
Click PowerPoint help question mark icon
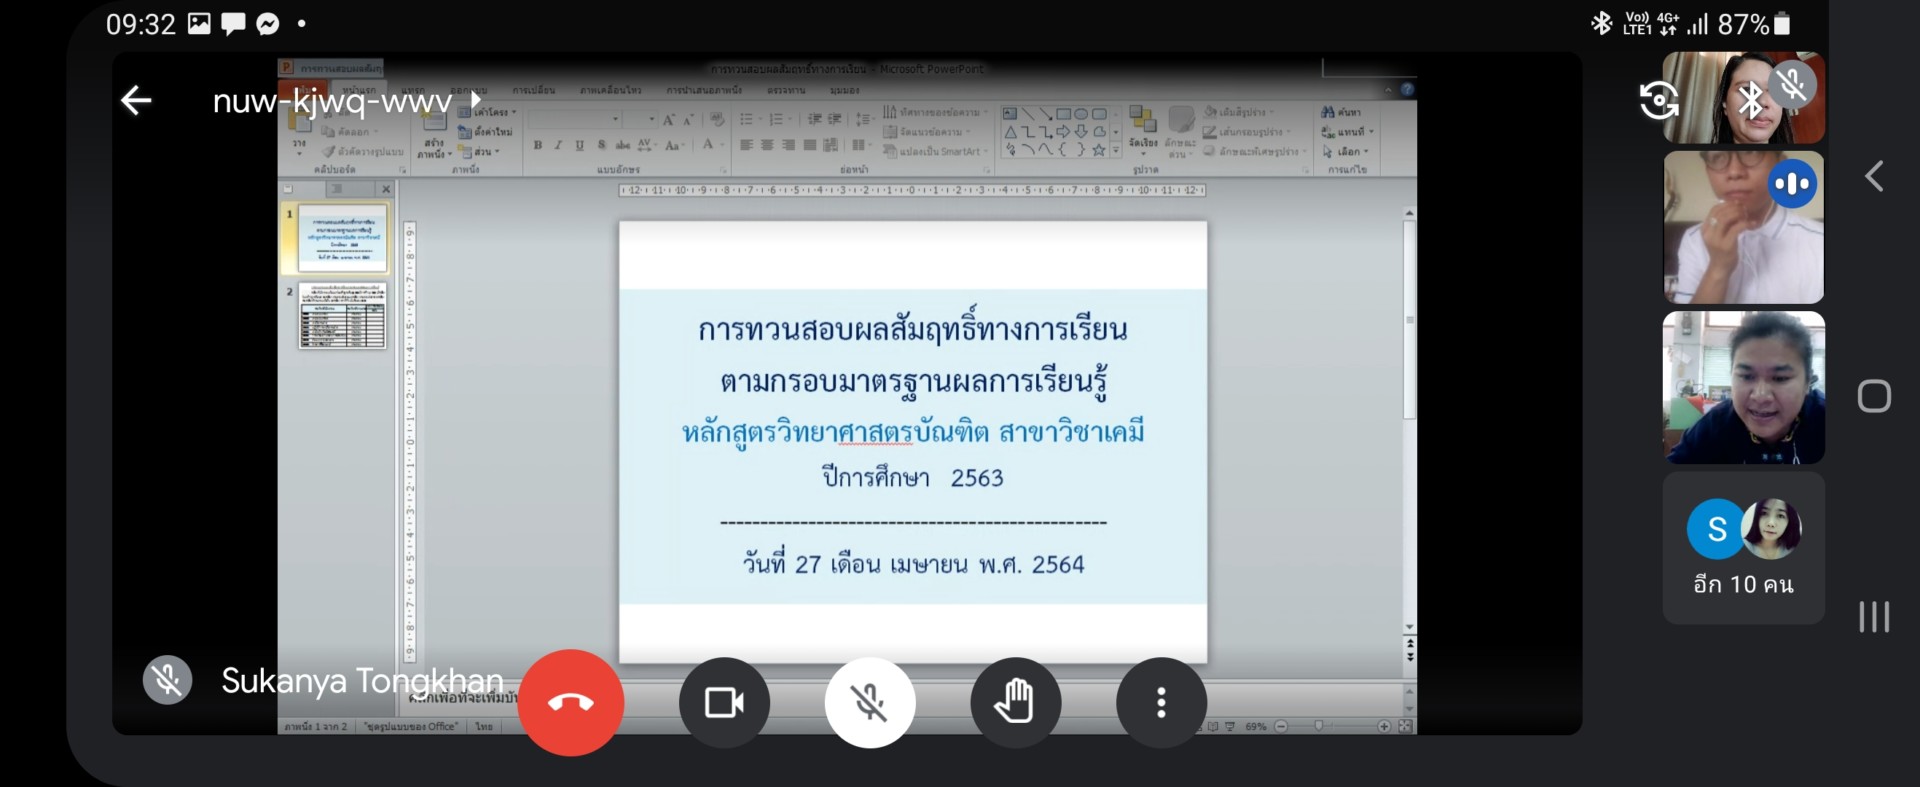pos(1407,90)
